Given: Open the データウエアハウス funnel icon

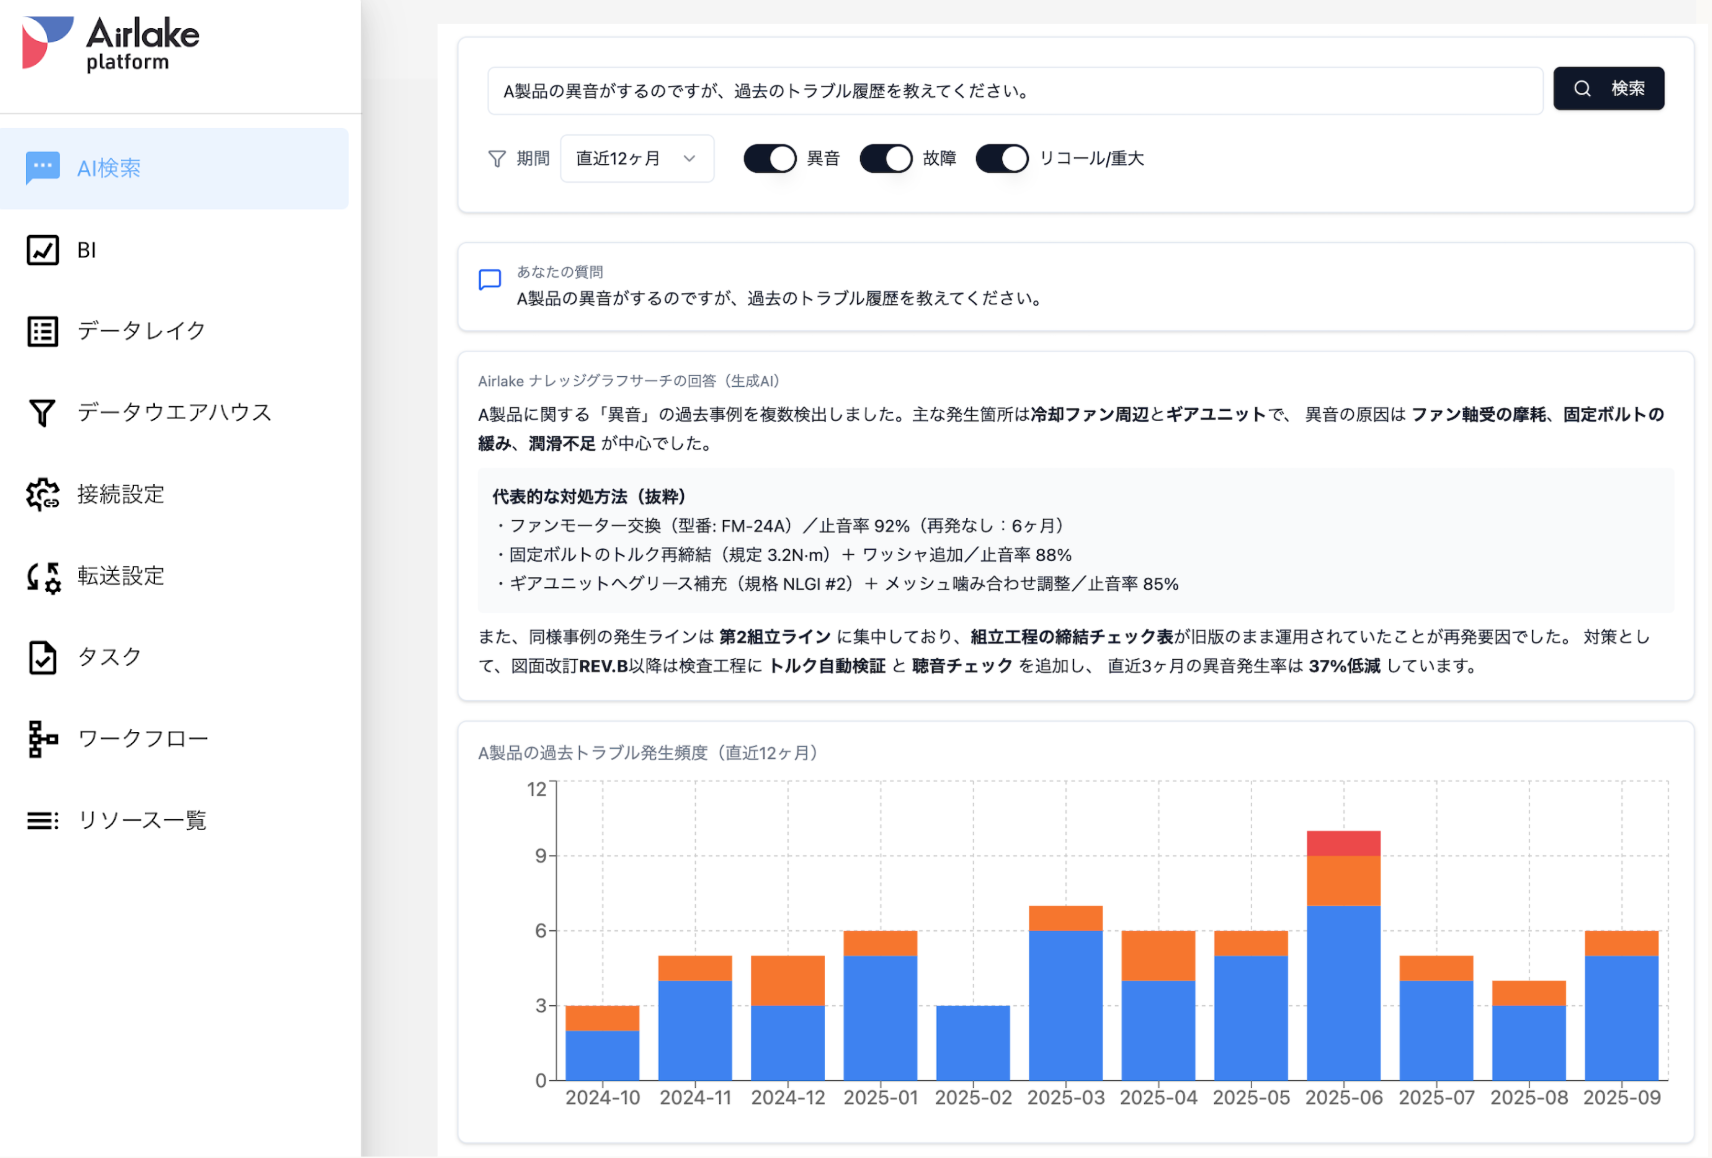Looking at the screenshot, I should coord(42,413).
